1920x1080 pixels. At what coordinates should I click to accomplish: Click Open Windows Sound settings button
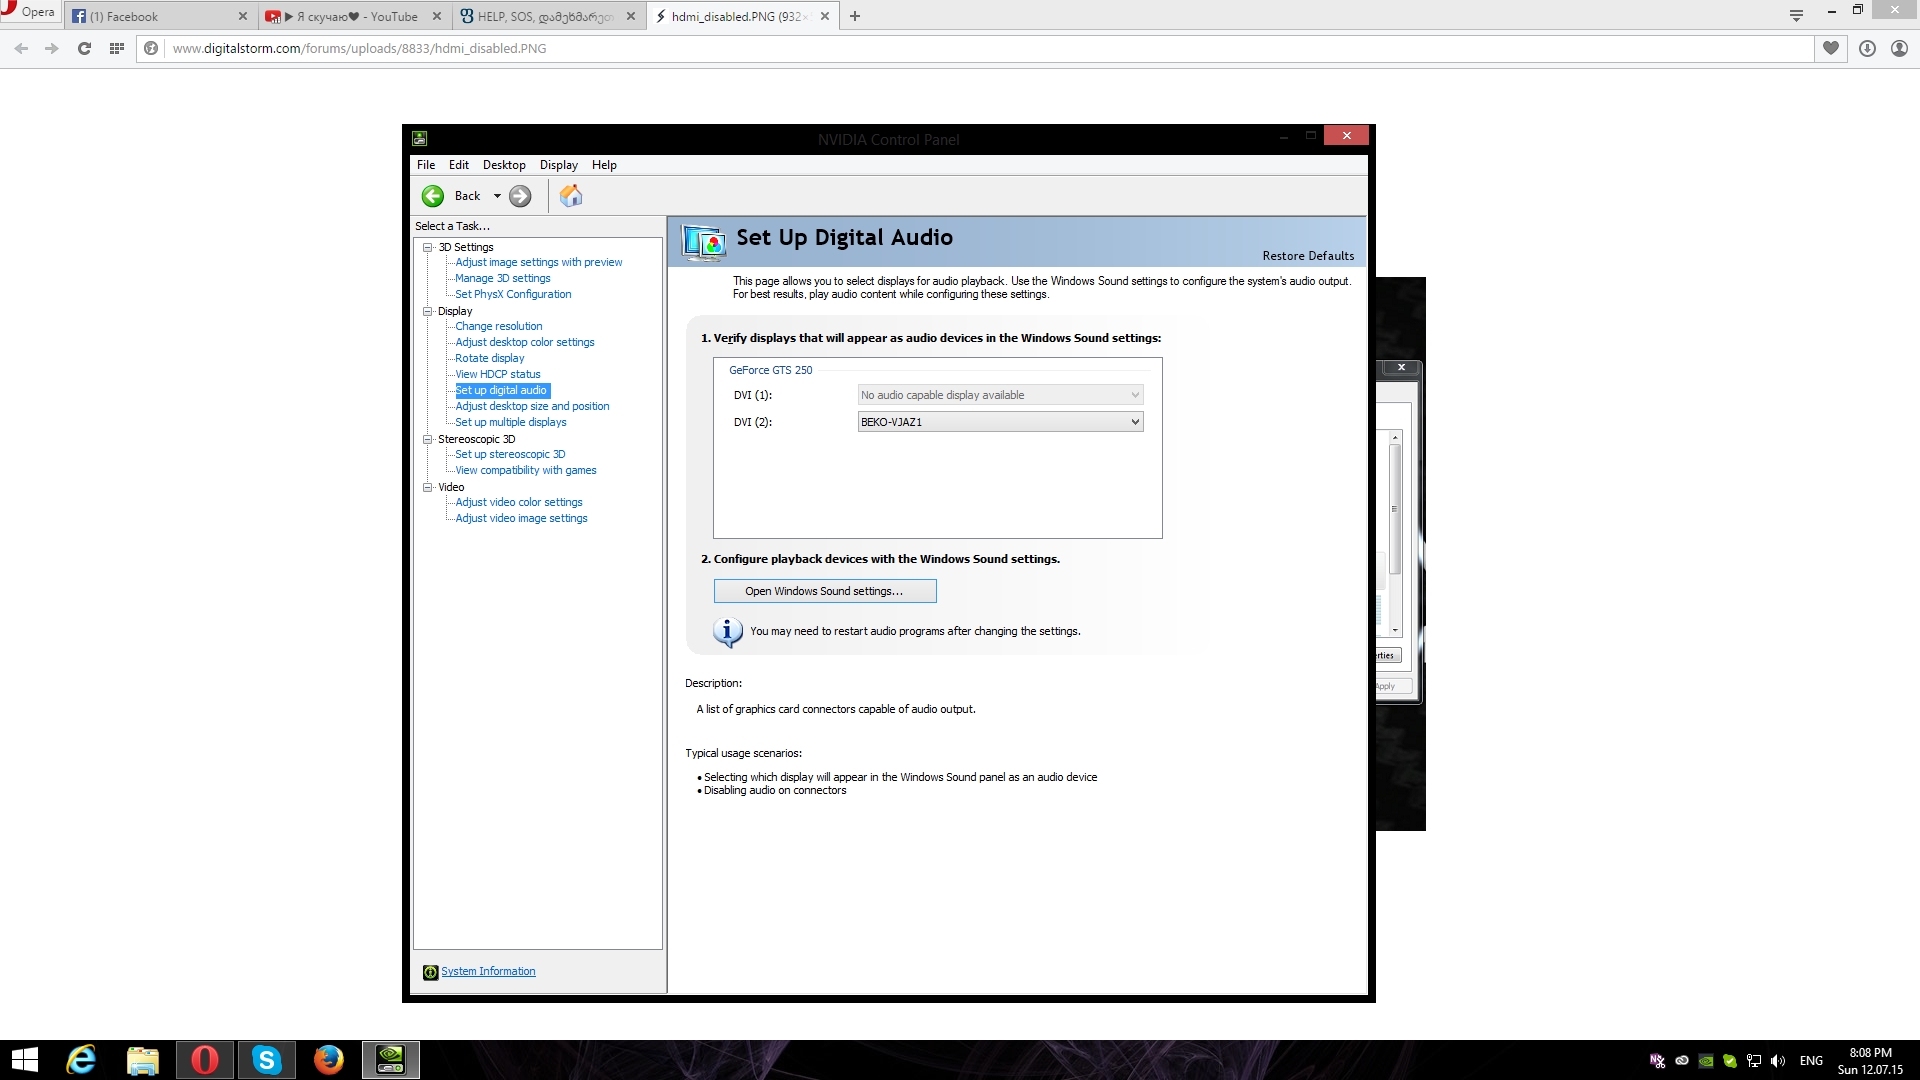(824, 591)
